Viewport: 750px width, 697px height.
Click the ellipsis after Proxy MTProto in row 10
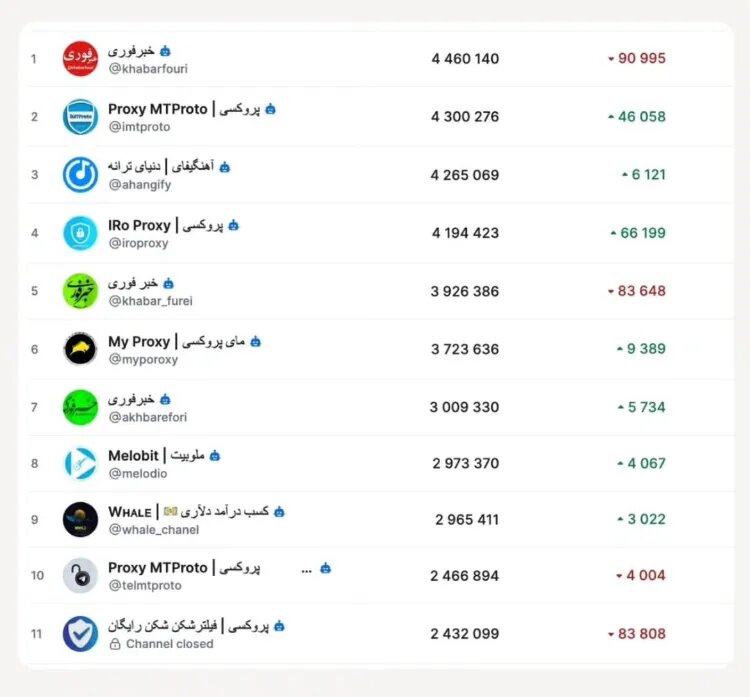306,569
